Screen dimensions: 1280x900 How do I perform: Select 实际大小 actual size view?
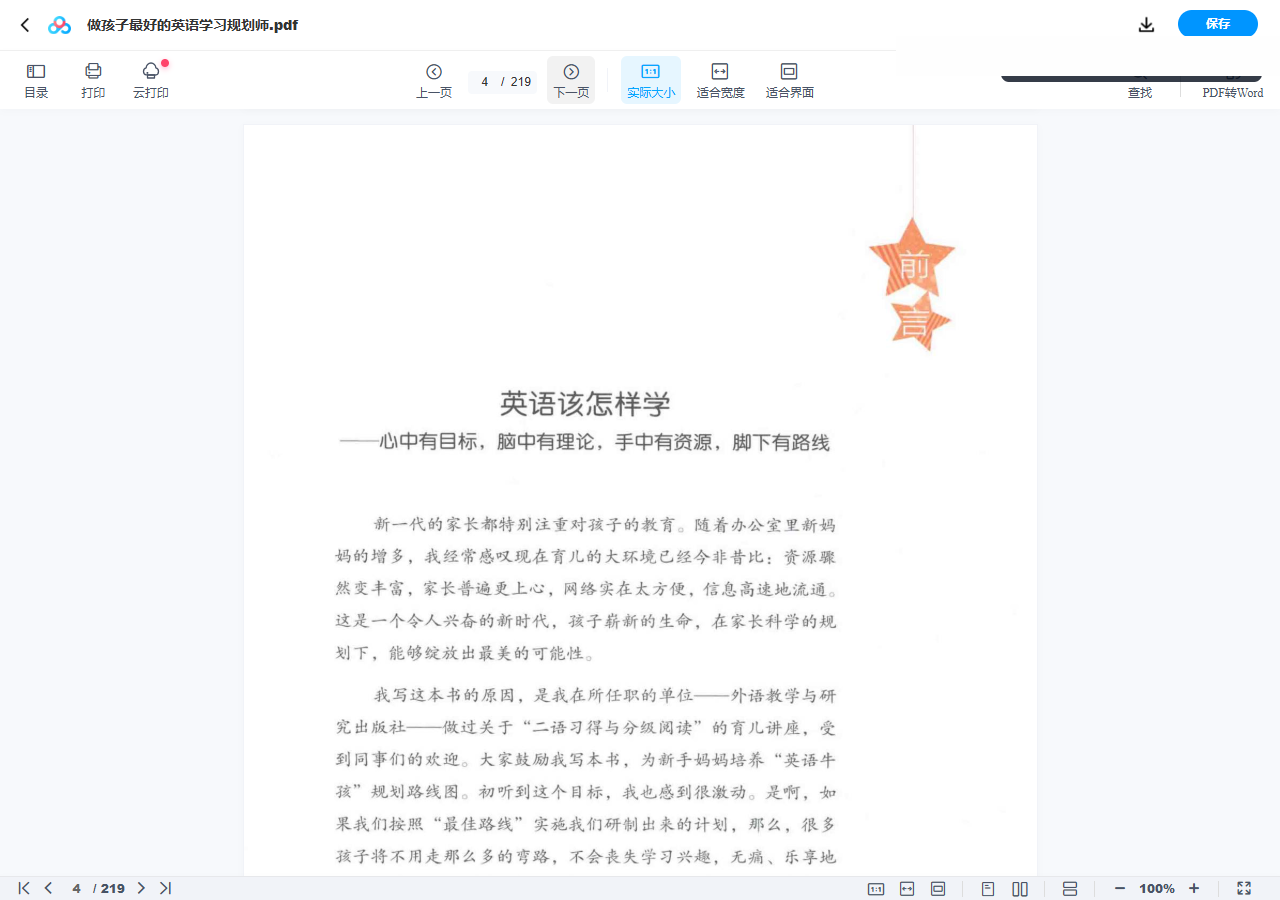651,81
